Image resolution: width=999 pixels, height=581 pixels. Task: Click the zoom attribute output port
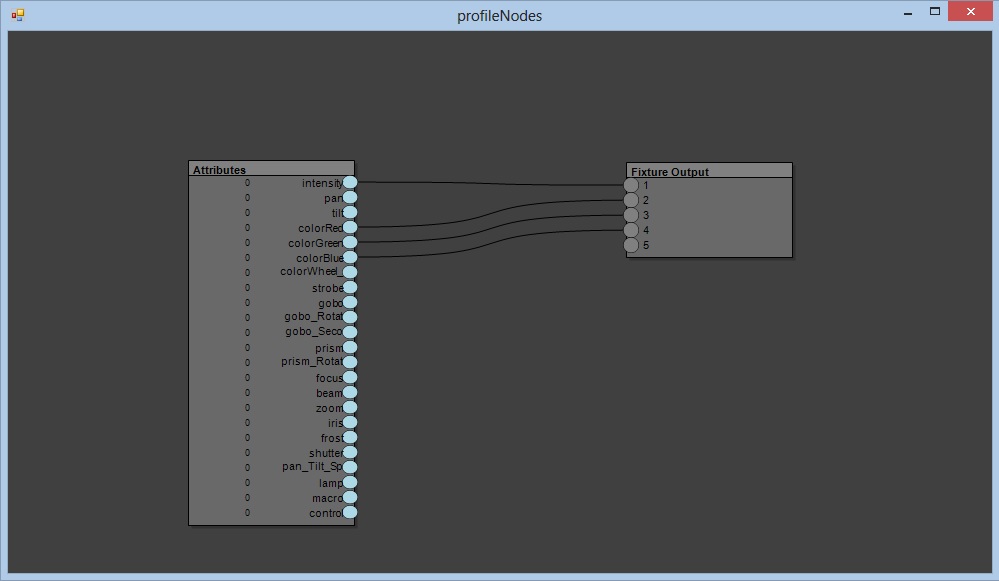tap(350, 408)
